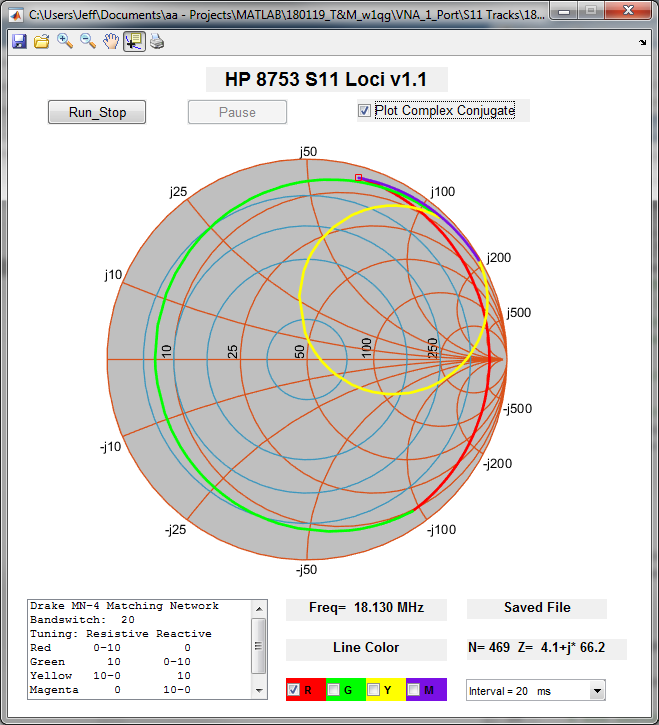Image resolution: width=659 pixels, height=725 pixels.
Task: Click the Run_Stop button
Action: point(97,112)
